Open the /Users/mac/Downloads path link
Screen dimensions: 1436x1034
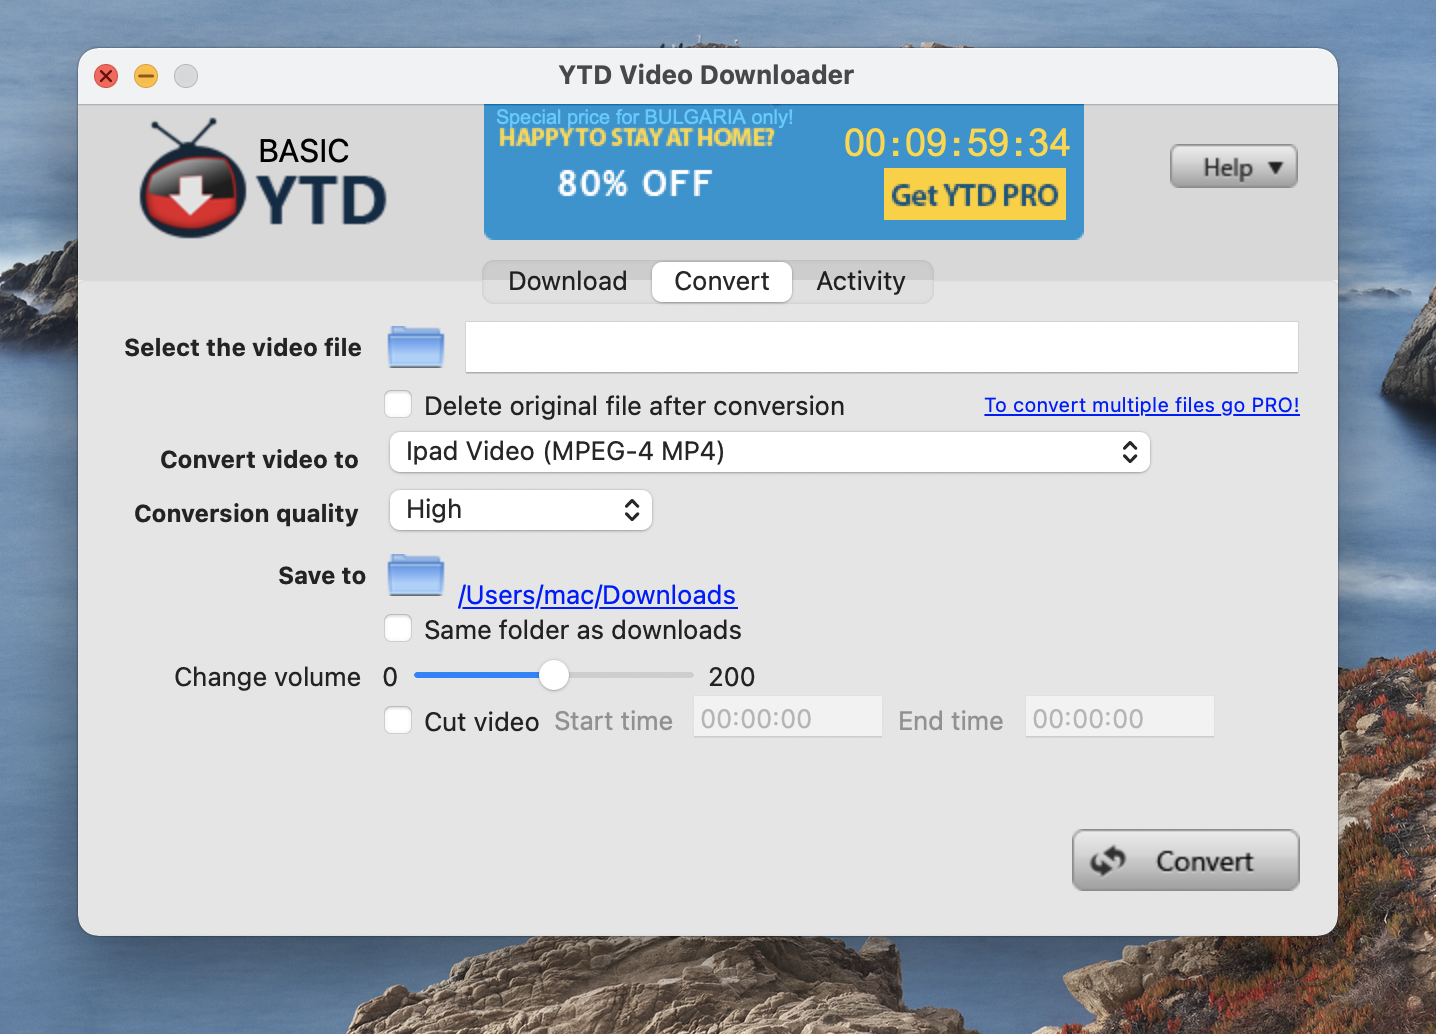pyautogui.click(x=597, y=595)
